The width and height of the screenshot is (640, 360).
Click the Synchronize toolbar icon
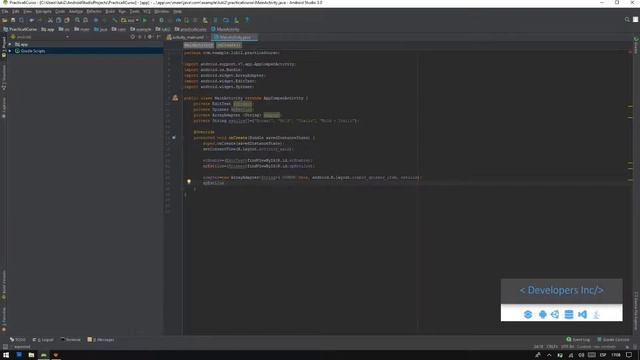[x=21, y=20]
